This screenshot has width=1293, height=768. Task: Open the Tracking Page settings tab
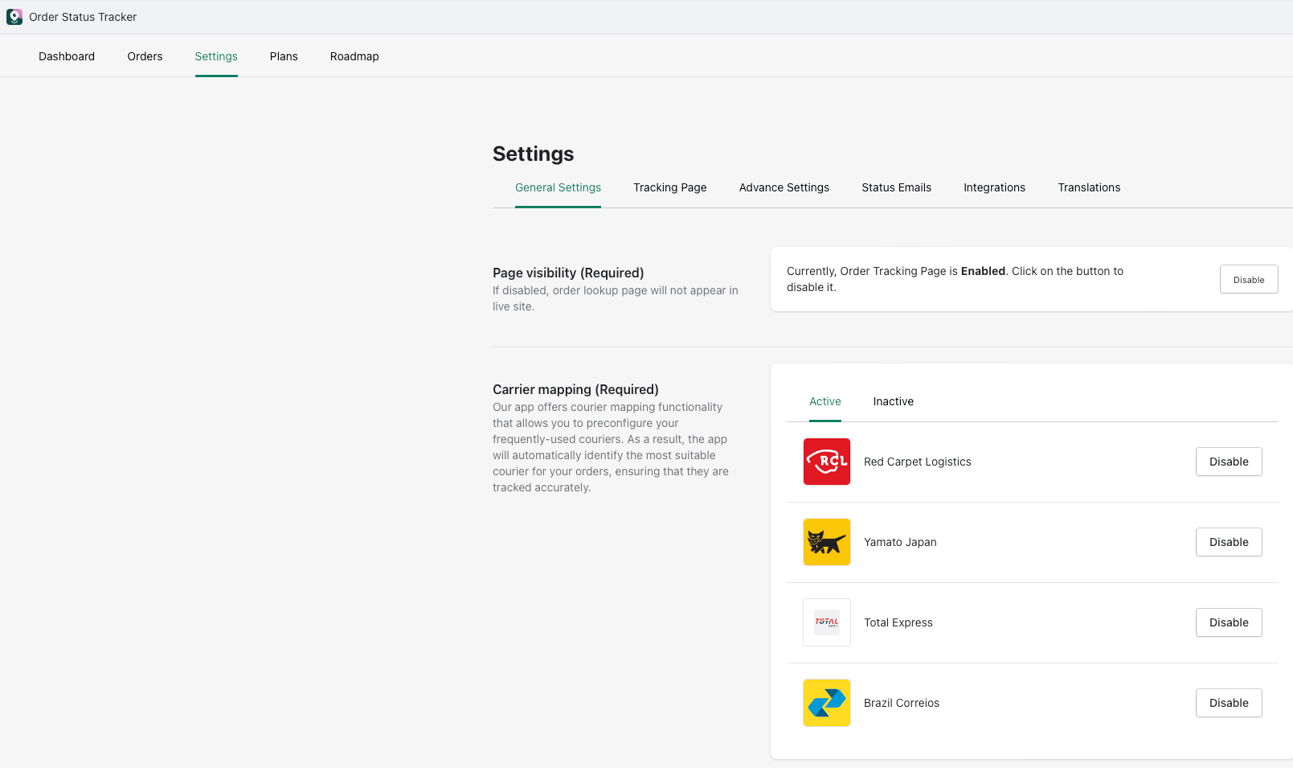point(670,187)
